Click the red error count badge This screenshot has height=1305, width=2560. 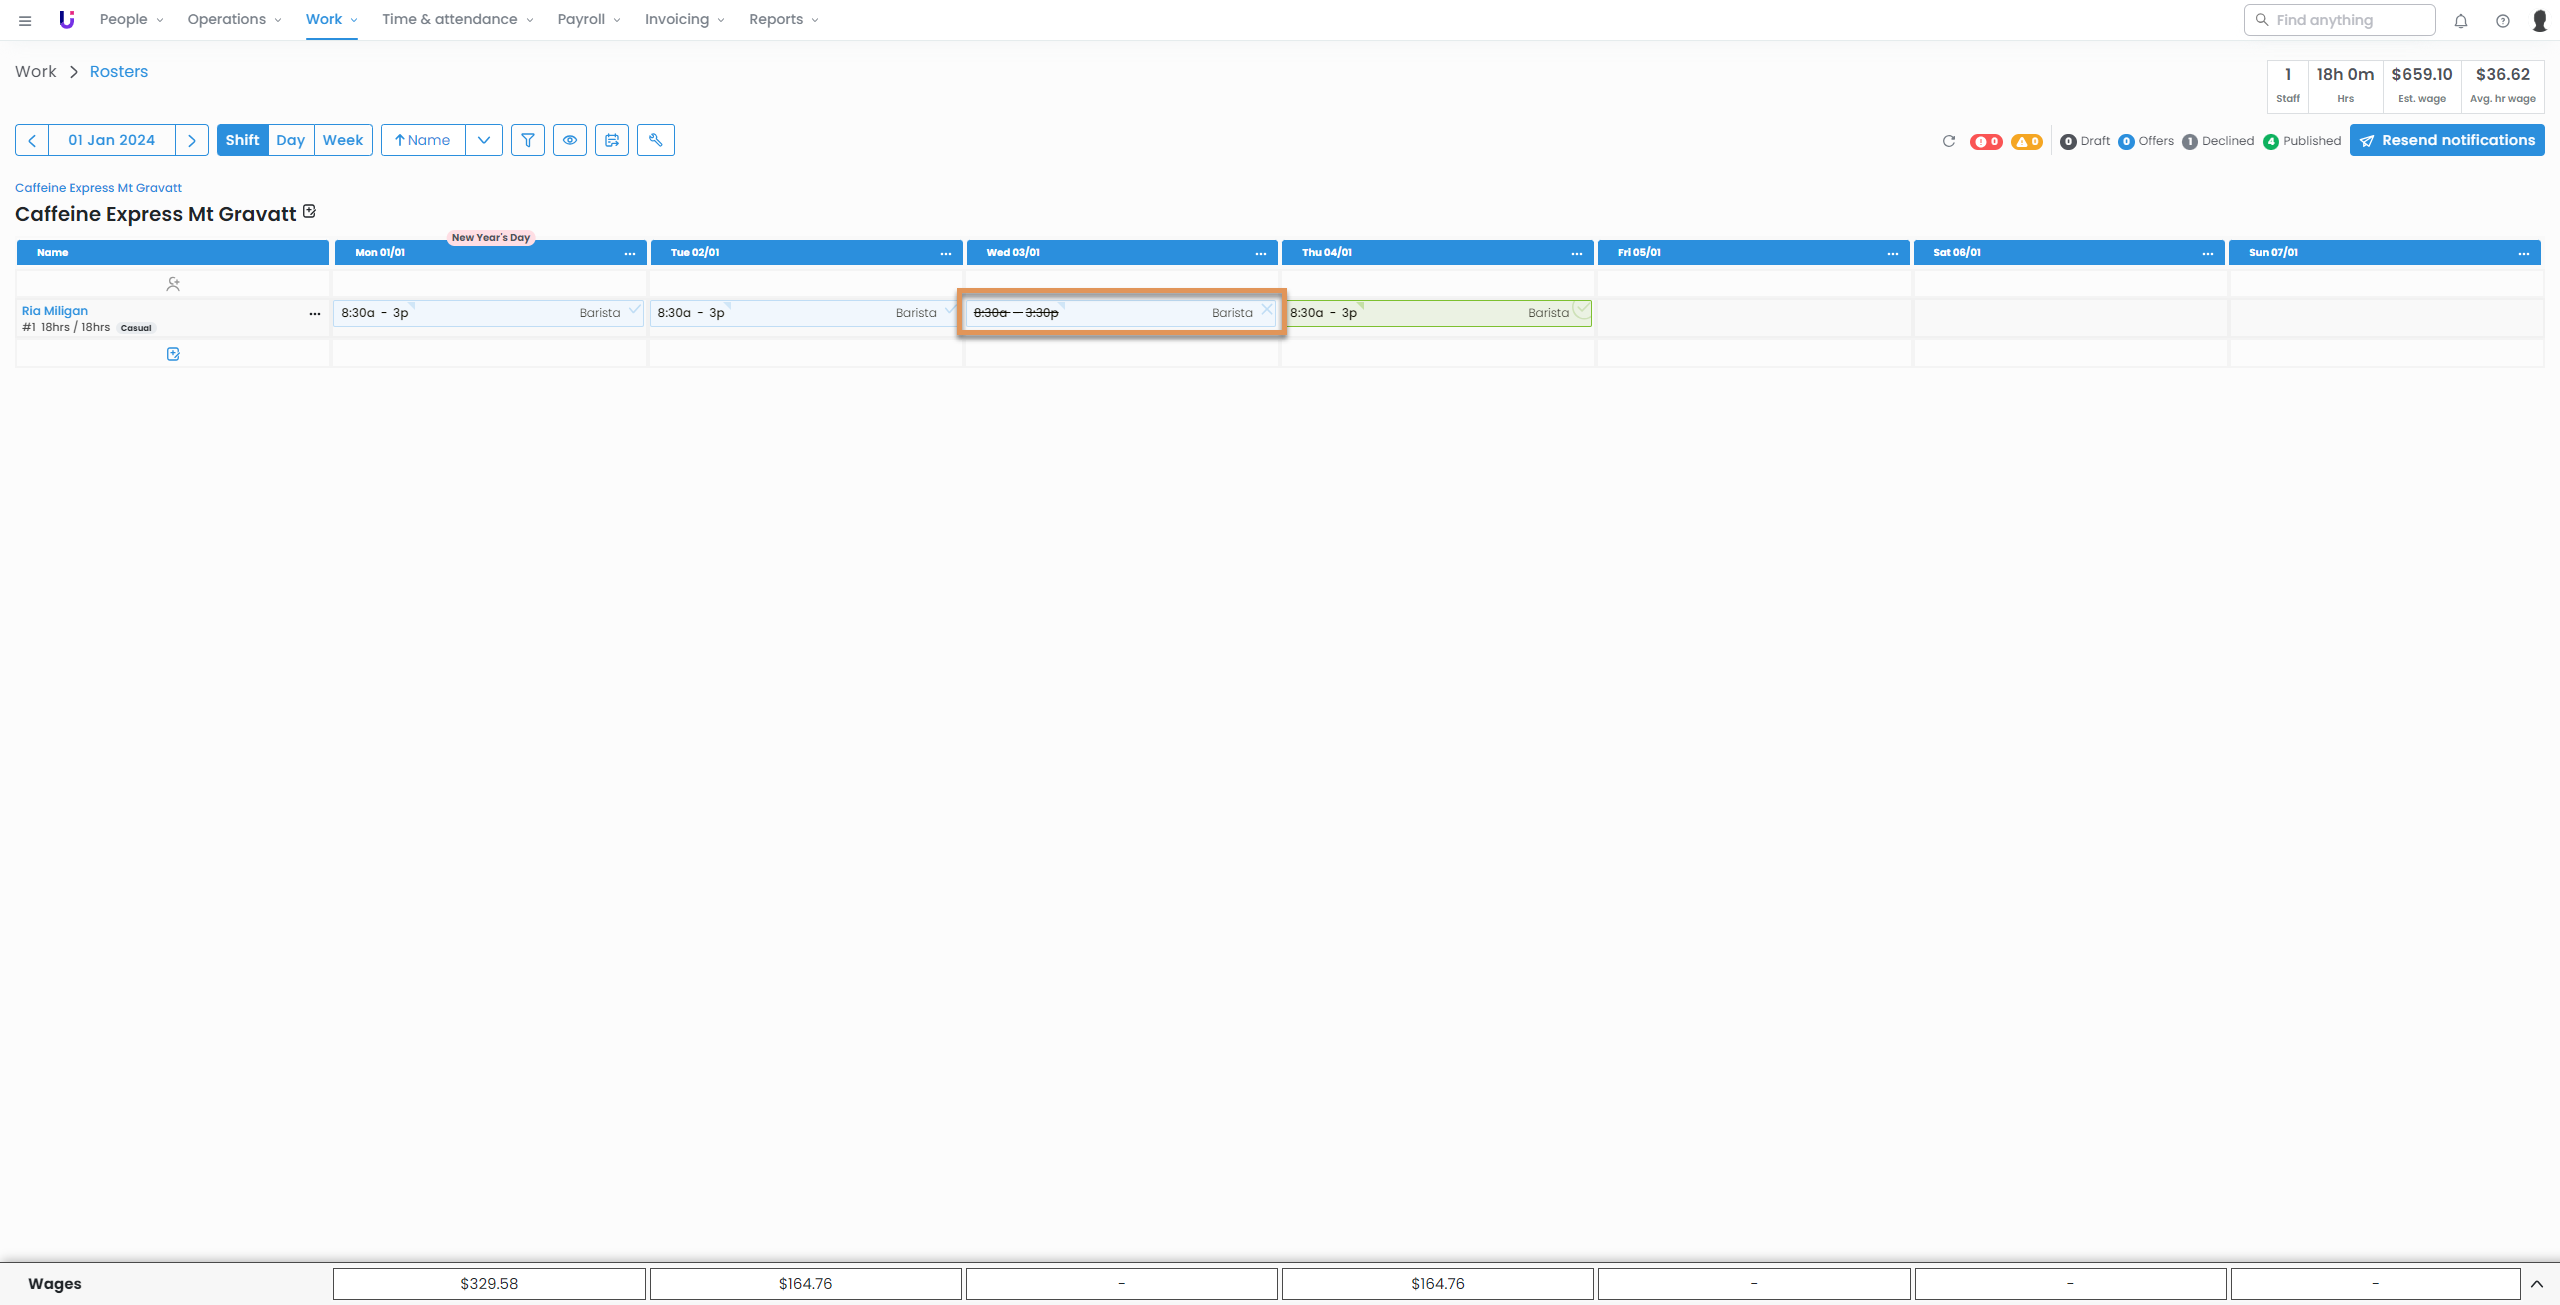(1985, 141)
